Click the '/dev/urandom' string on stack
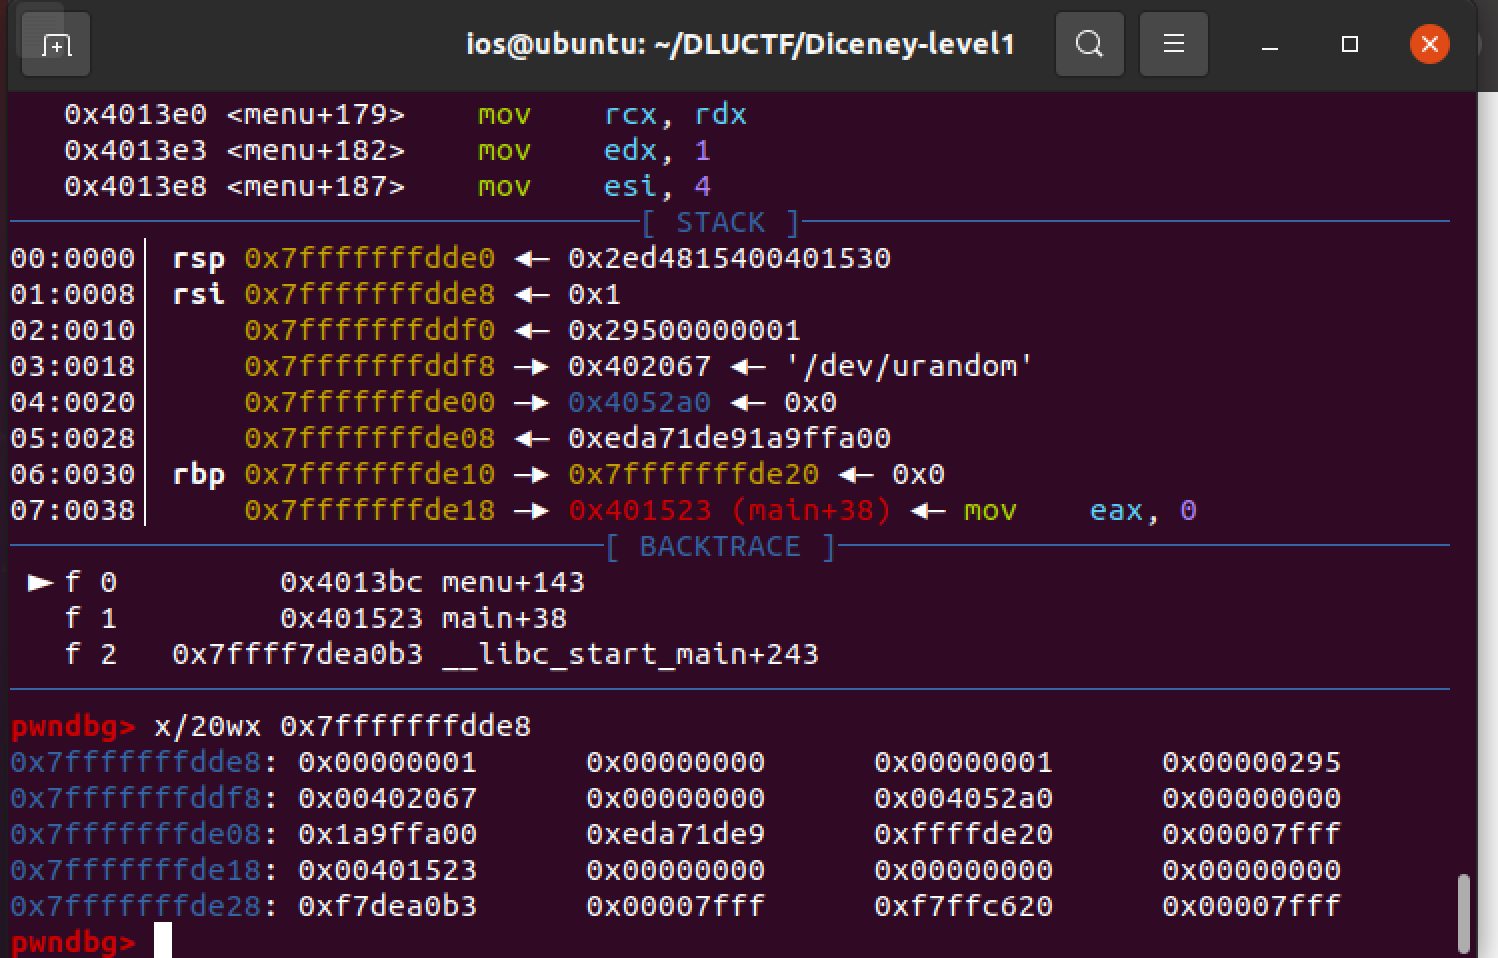 909,366
